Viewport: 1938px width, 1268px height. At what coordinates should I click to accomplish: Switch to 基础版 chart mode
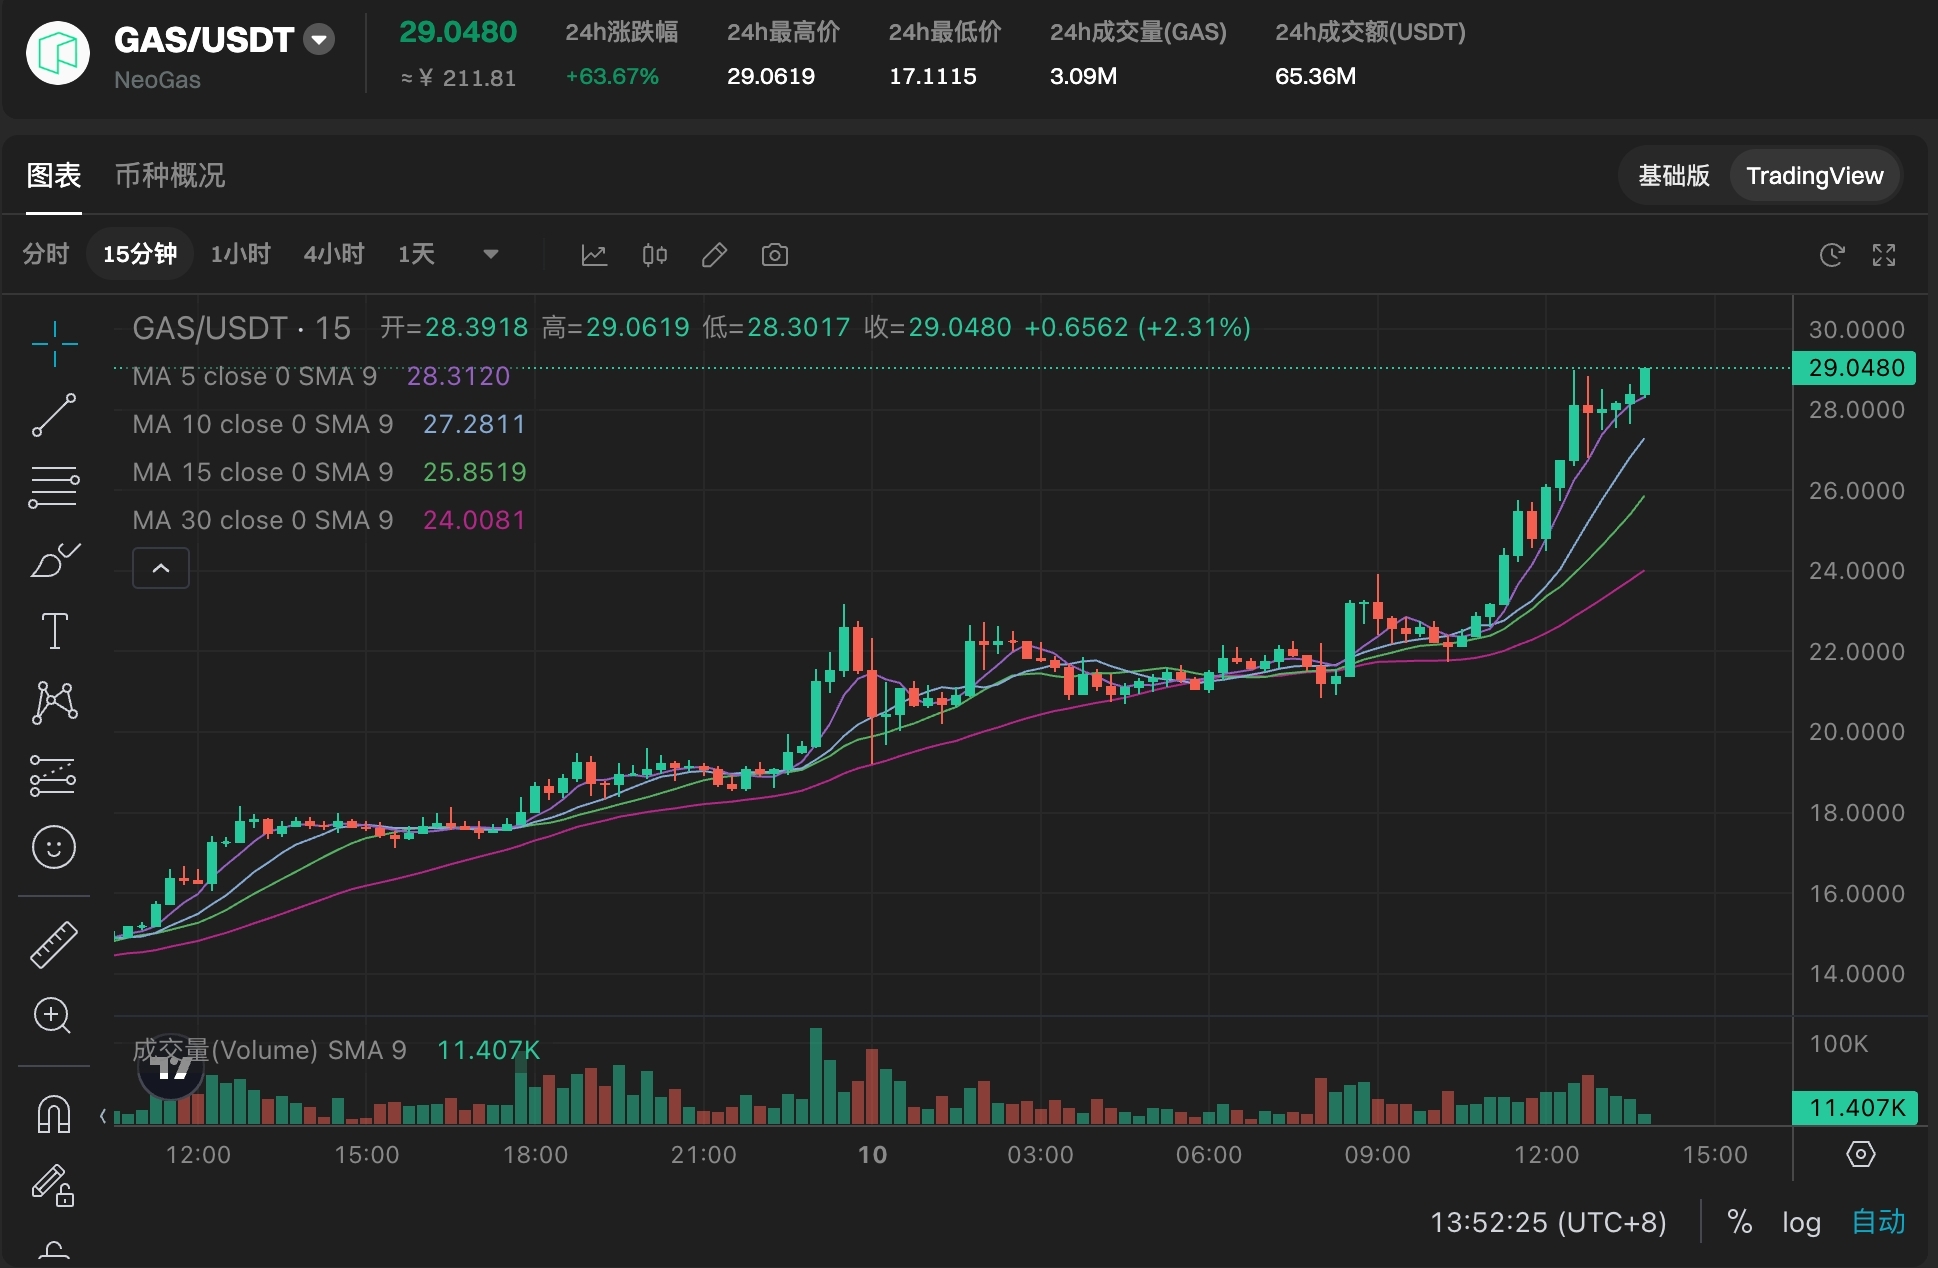[1673, 176]
